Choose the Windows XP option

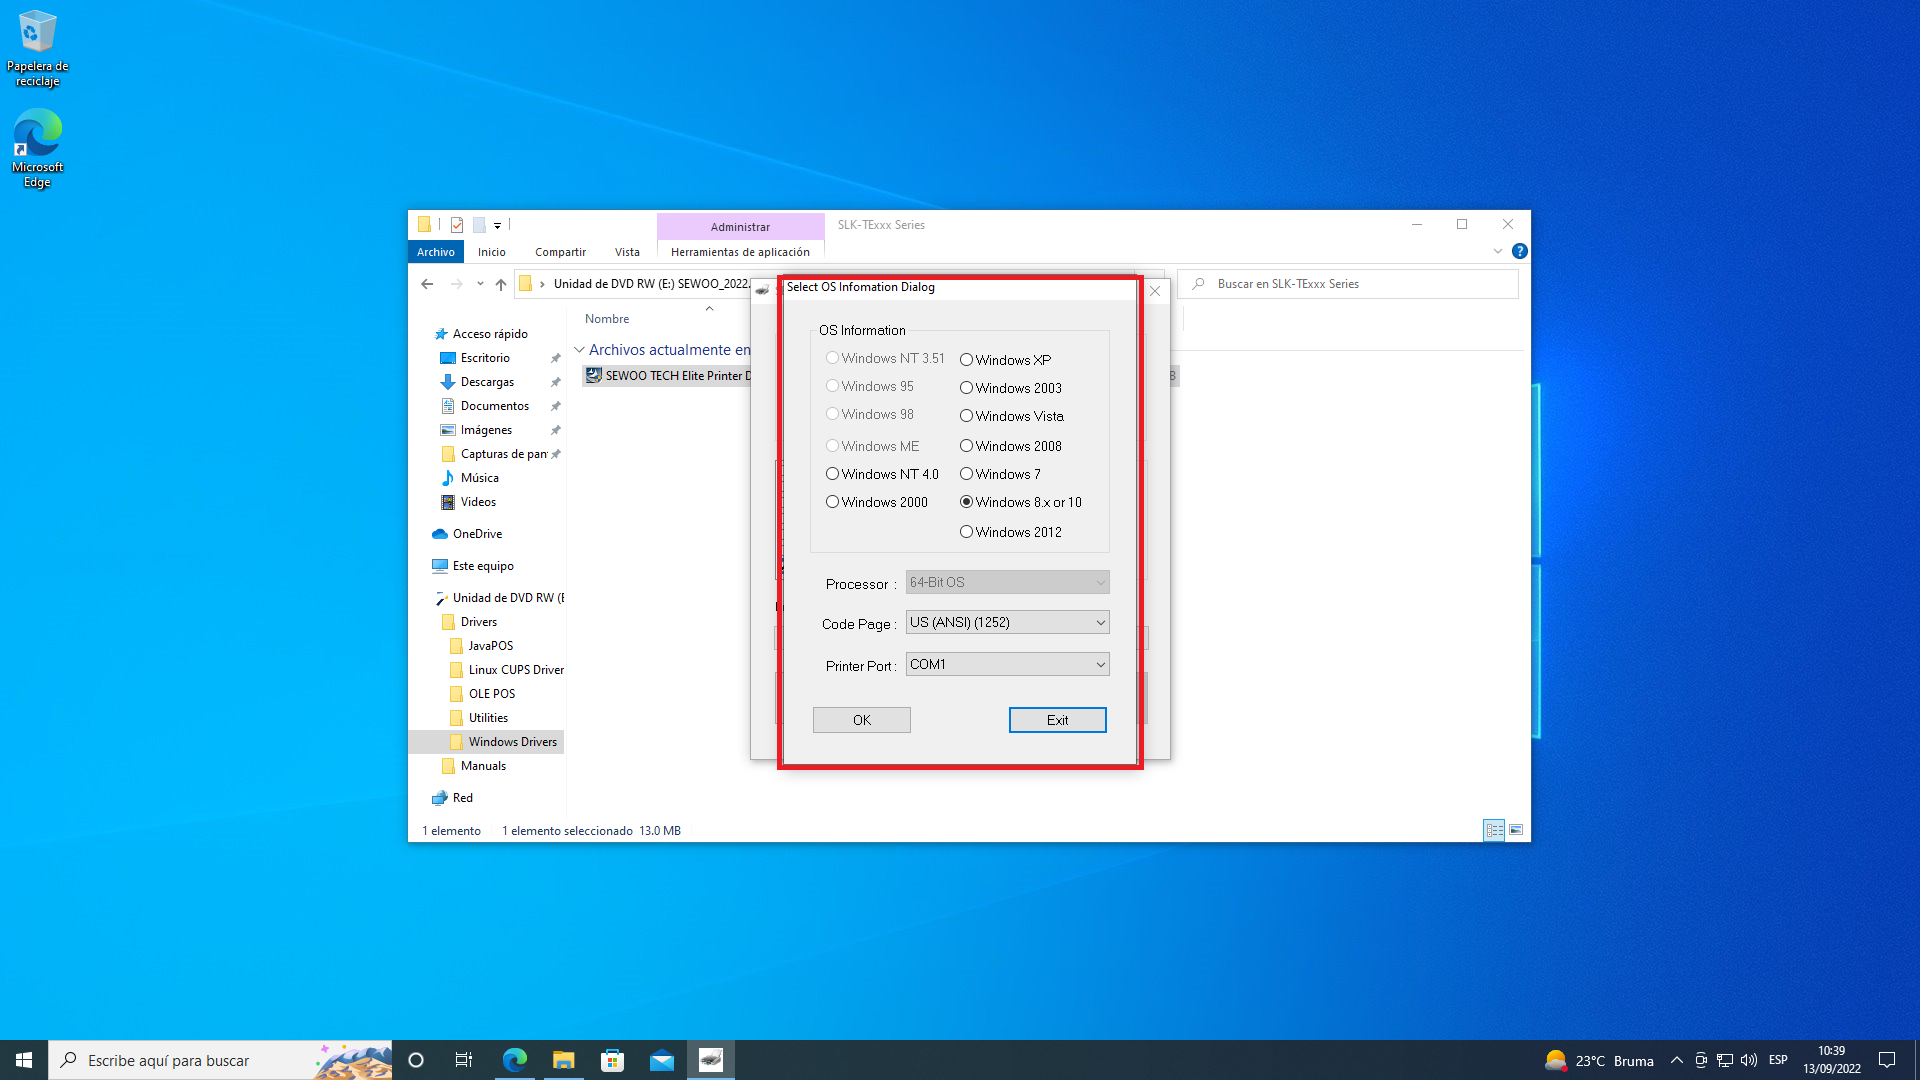coord(966,360)
